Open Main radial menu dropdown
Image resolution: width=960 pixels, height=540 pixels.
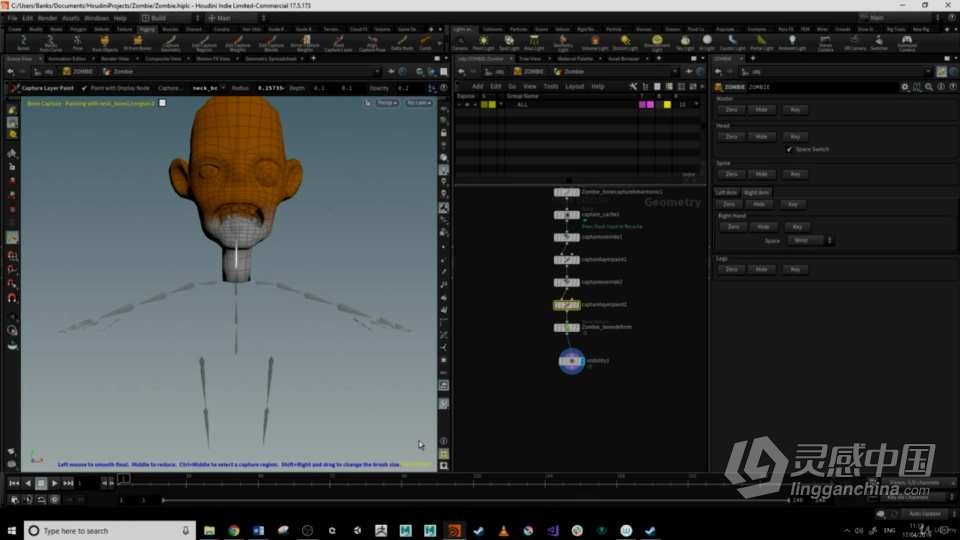pos(236,18)
